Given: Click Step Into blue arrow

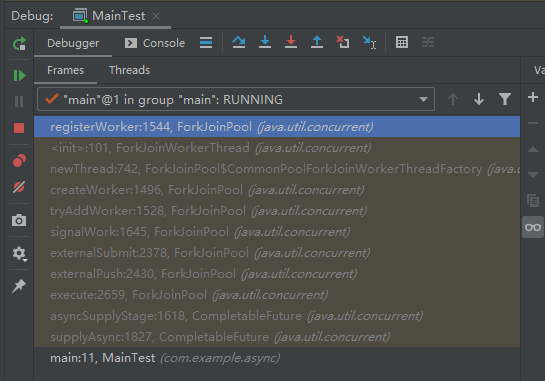Looking at the screenshot, I should (x=265, y=42).
